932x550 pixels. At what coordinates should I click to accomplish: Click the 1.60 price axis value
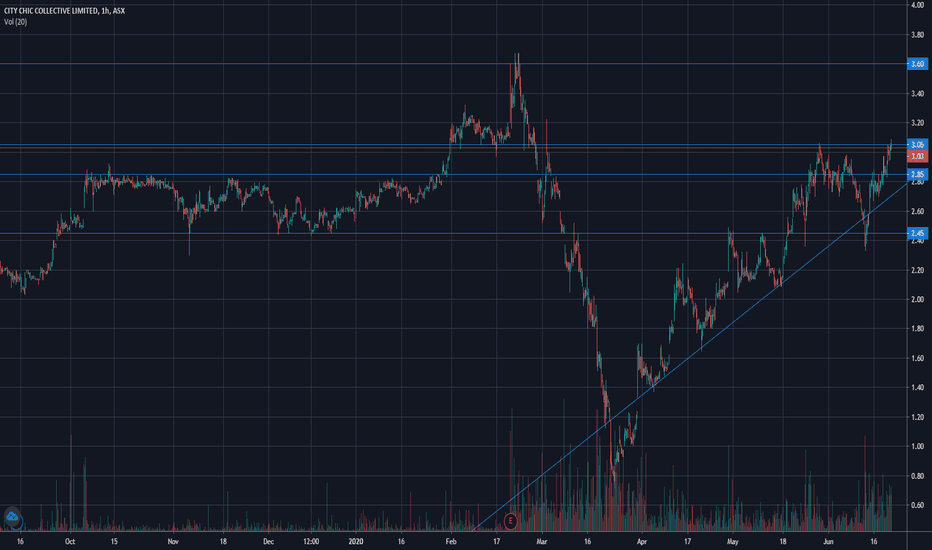point(917,358)
